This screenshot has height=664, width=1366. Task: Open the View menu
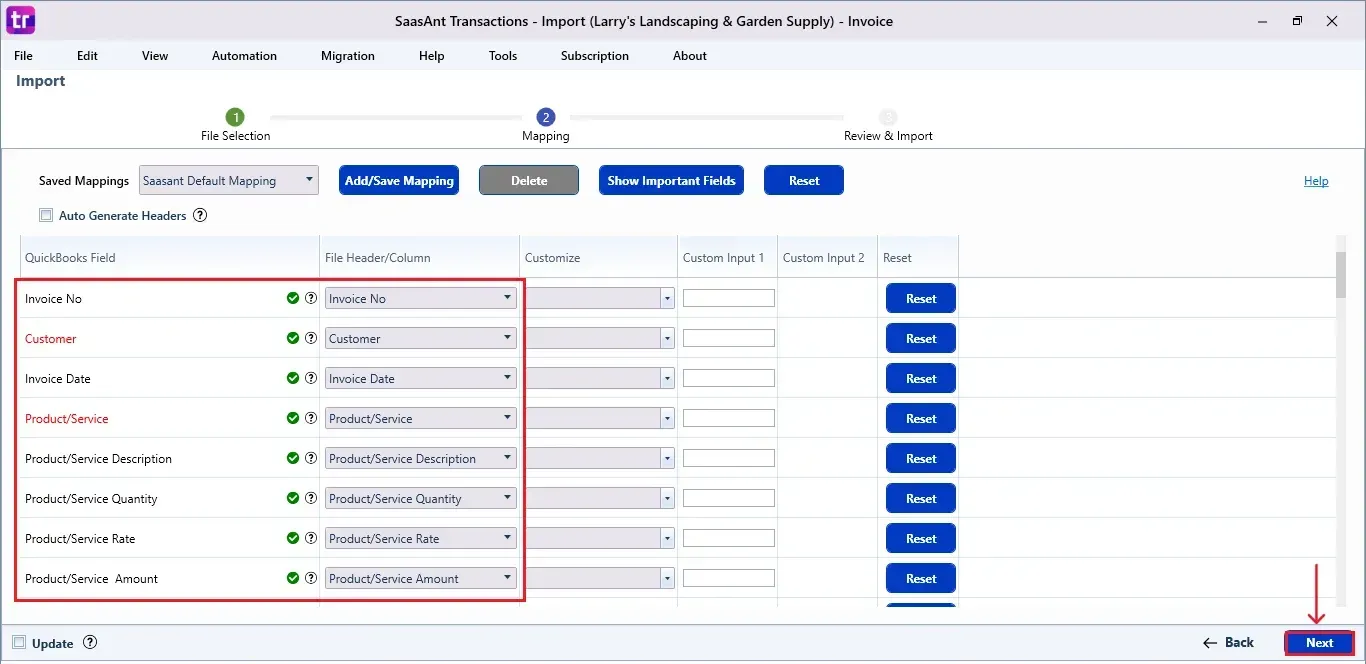pos(155,56)
